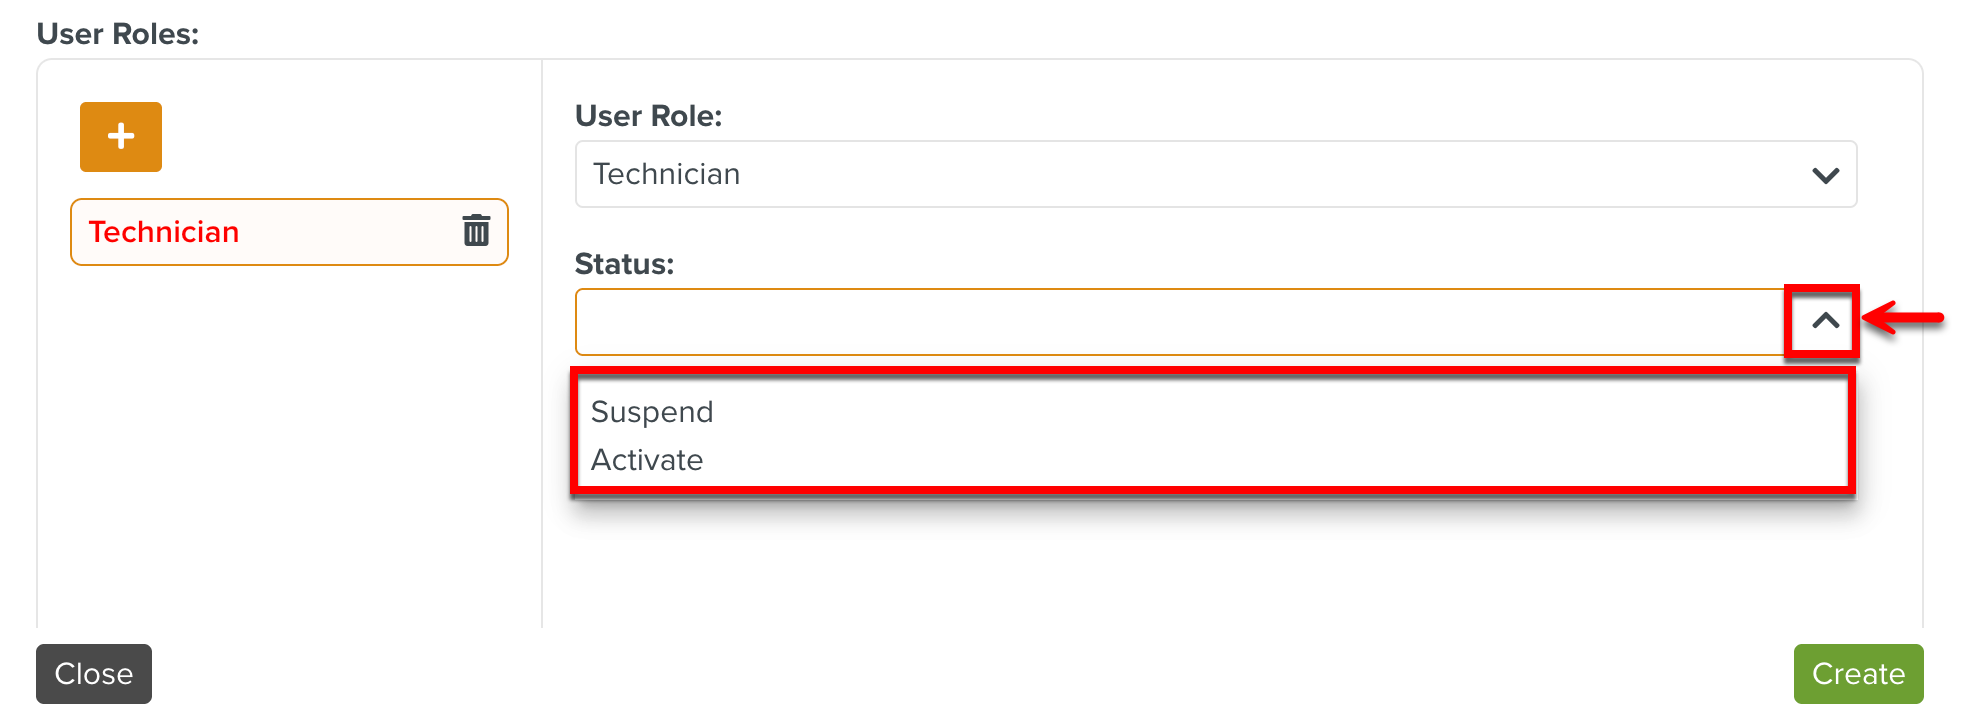Click inside the empty Status field

(x=1180, y=322)
